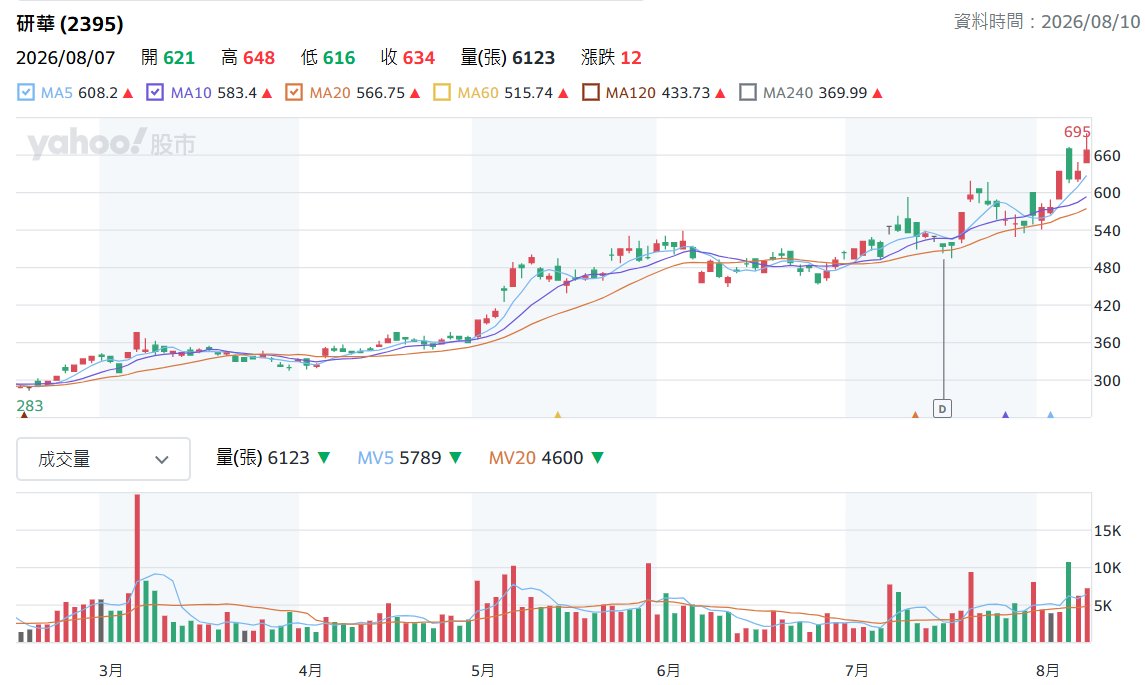Image resolution: width=1145 pixels, height=685 pixels.
Task: Click the 300 price axis label
Action: pos(1107,380)
